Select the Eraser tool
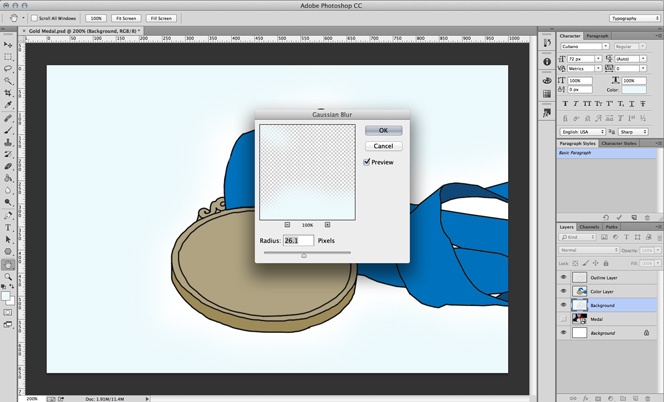 point(8,166)
